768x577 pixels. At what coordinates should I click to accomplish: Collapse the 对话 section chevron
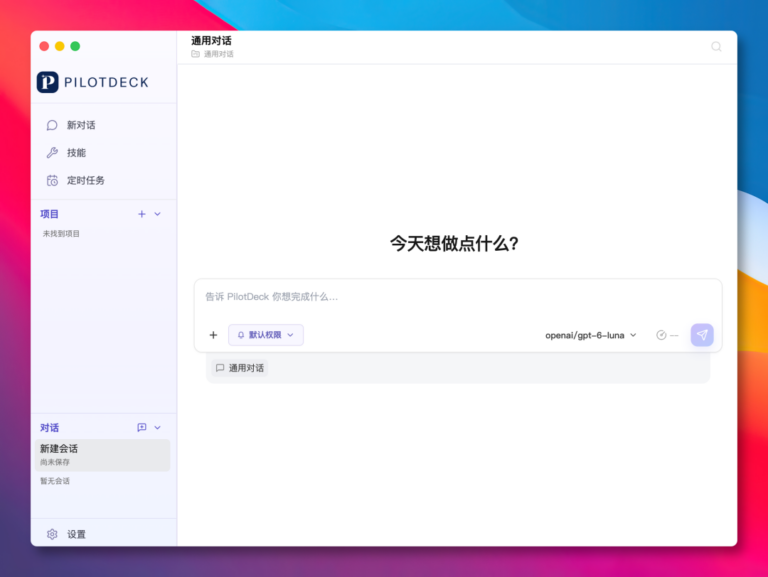click(x=157, y=428)
